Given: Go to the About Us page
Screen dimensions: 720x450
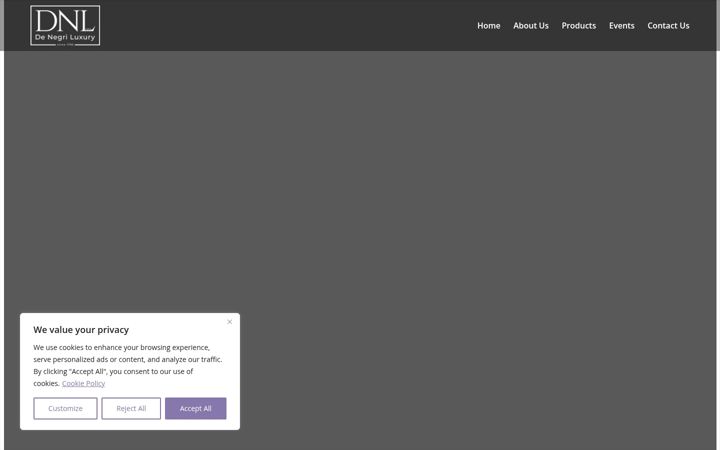Looking at the screenshot, I should (531, 26).
